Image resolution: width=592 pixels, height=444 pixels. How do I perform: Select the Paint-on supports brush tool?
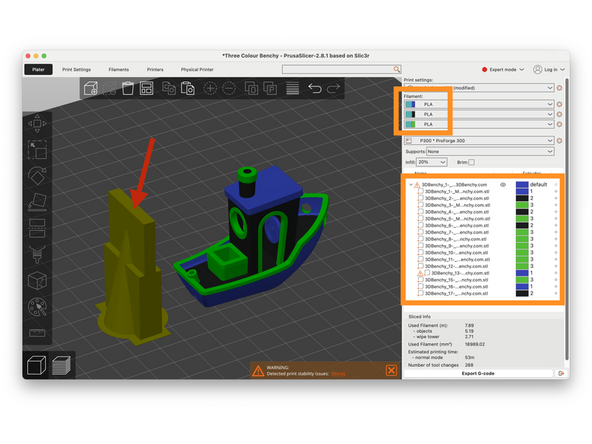click(x=37, y=254)
